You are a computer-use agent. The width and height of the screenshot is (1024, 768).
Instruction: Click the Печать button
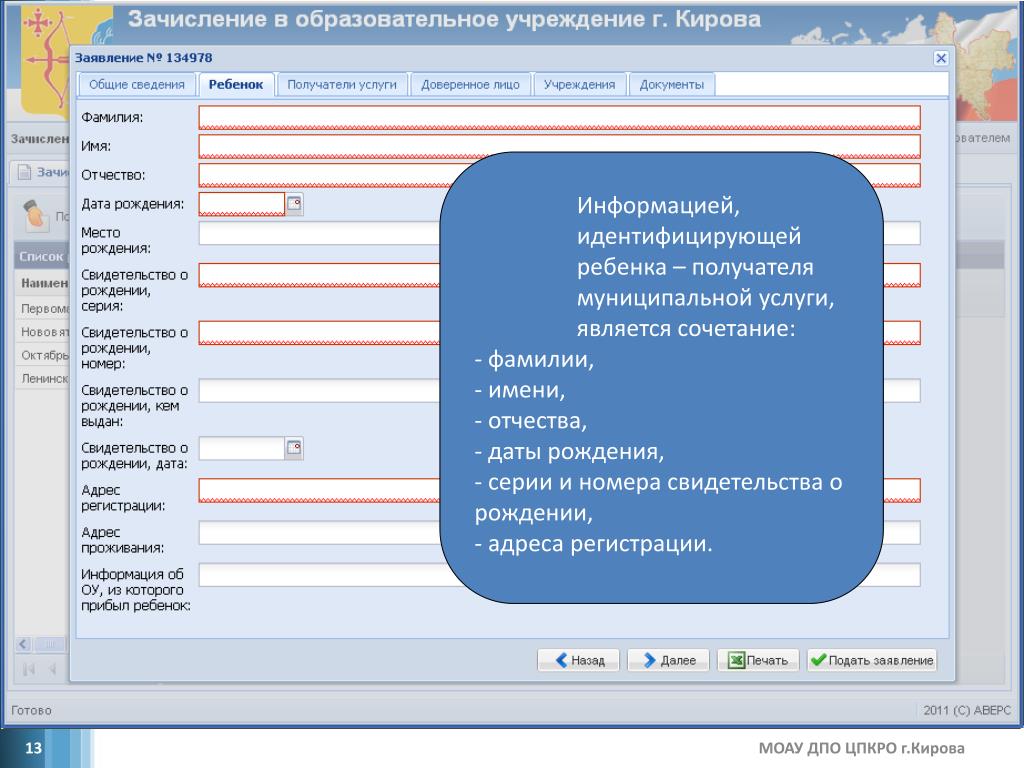758,660
